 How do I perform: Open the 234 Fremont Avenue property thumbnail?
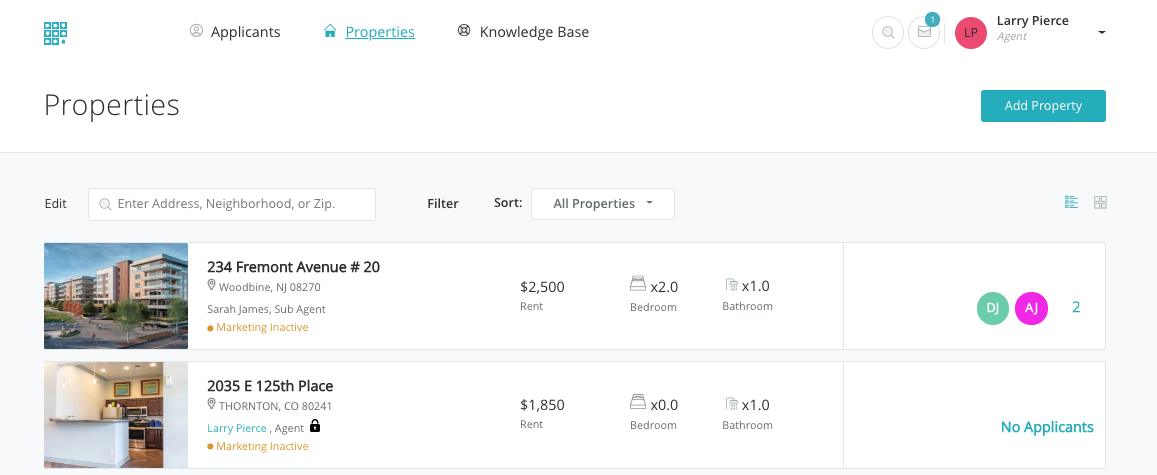116,296
